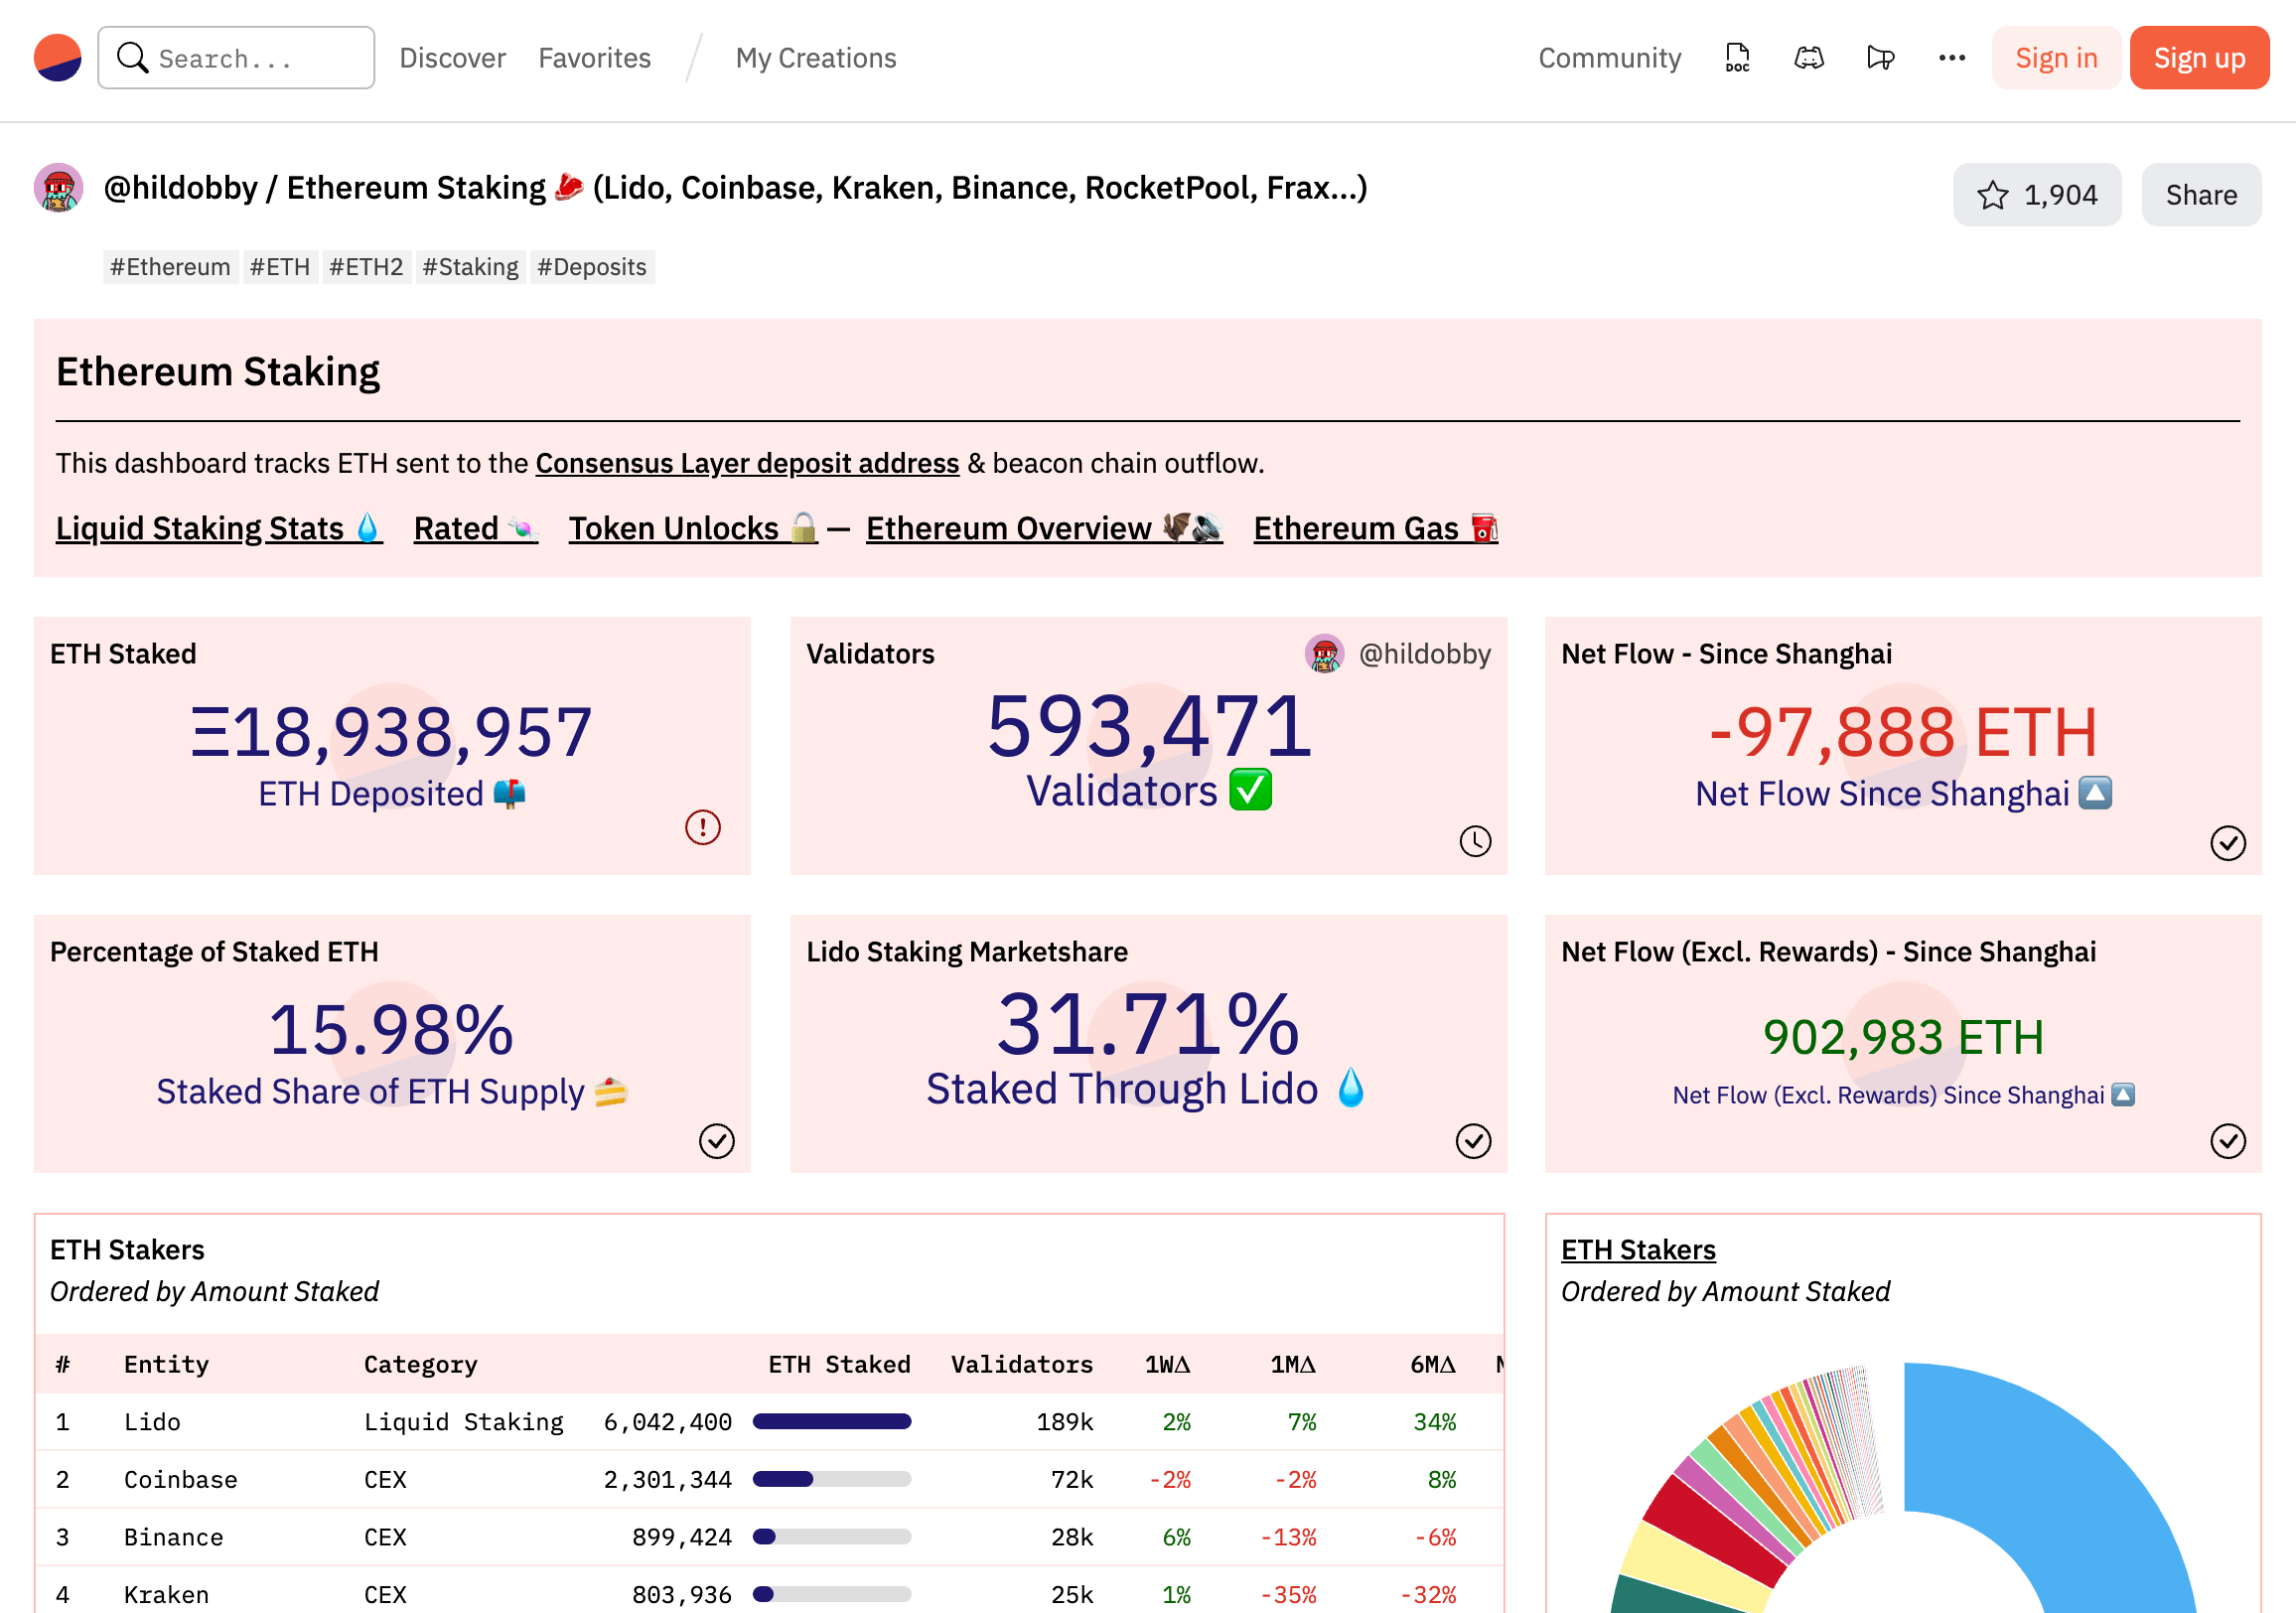Open the Discord icon in header

point(1808,58)
